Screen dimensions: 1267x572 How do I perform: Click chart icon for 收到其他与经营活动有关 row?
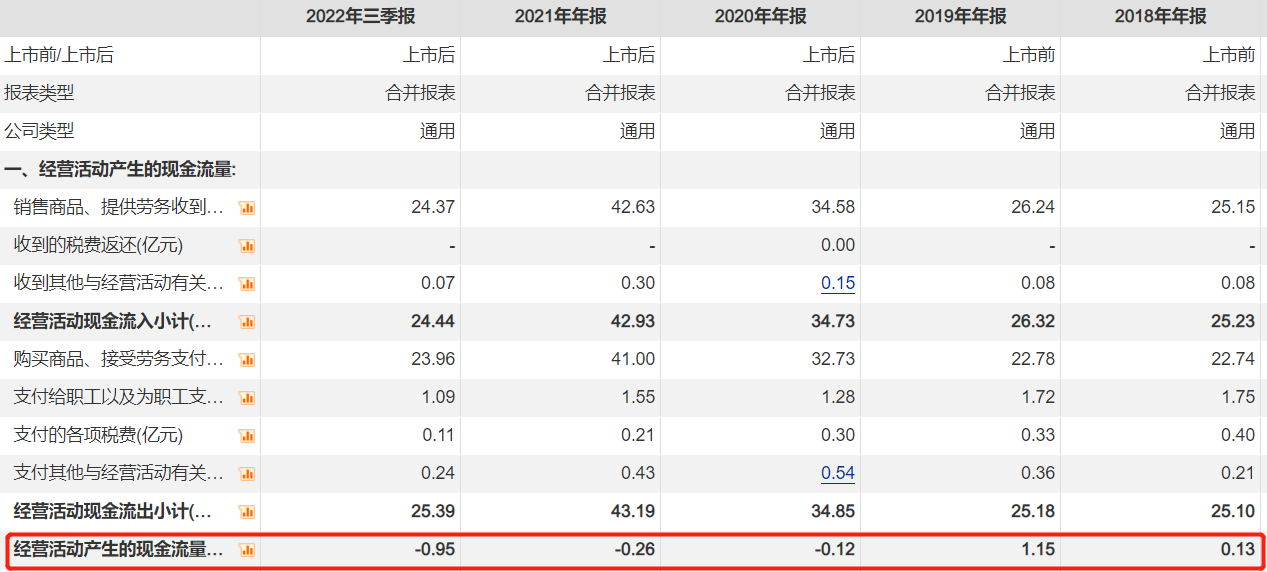[247, 284]
